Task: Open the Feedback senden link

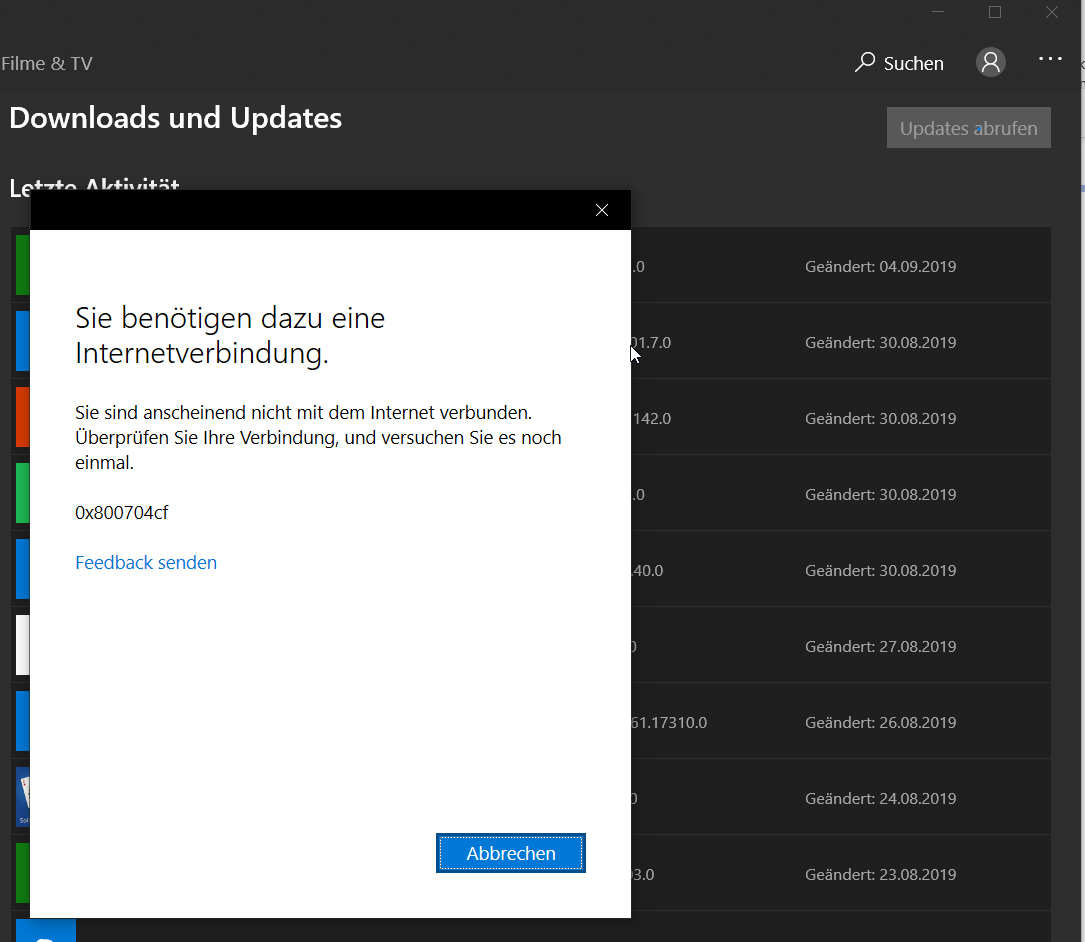Action: [x=146, y=563]
